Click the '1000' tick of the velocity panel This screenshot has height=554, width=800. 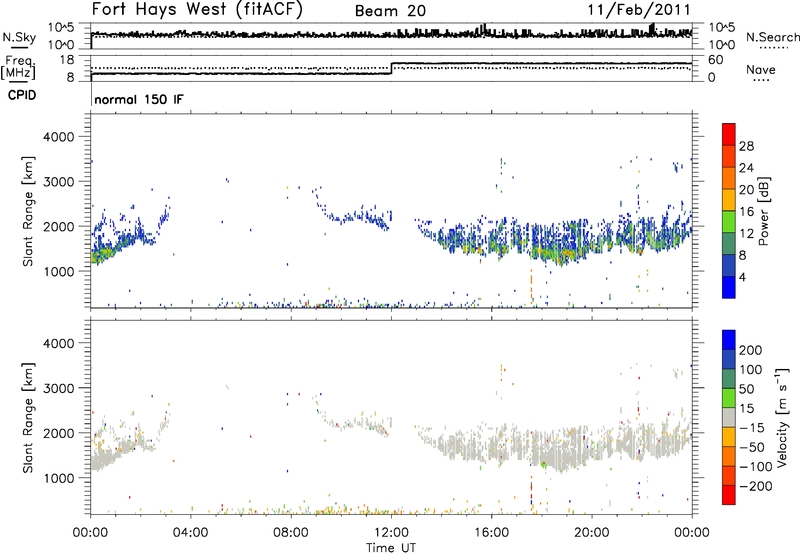pyautogui.click(x=58, y=478)
